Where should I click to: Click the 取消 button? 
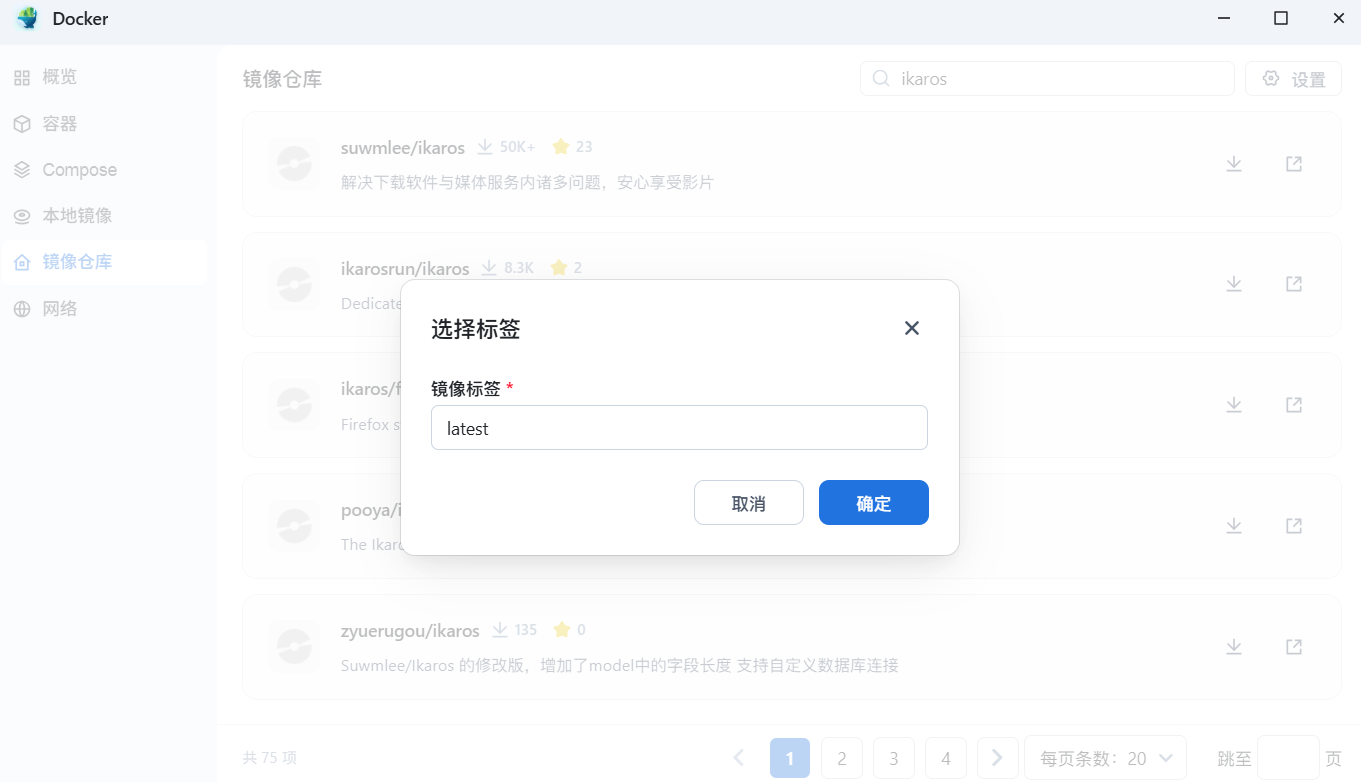coord(749,503)
